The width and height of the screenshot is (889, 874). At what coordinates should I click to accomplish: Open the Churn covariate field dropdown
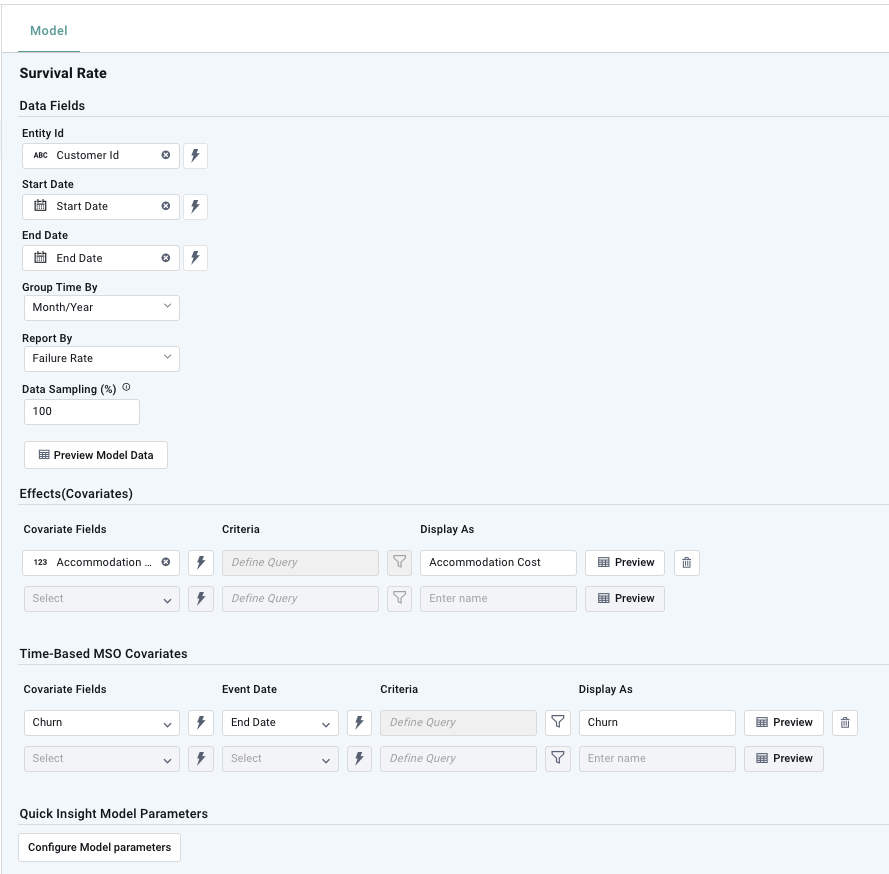coord(101,722)
